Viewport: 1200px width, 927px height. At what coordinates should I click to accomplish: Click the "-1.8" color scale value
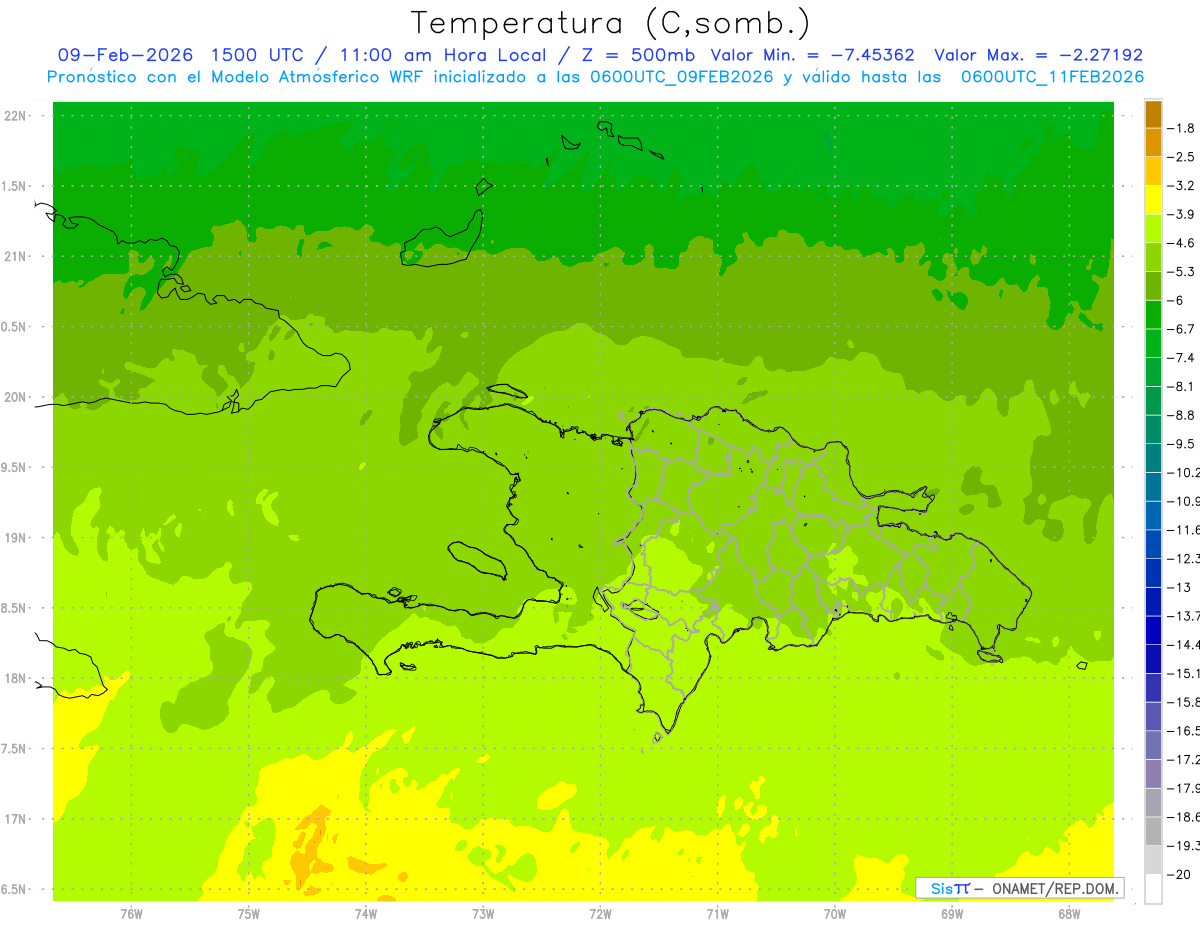1181,128
